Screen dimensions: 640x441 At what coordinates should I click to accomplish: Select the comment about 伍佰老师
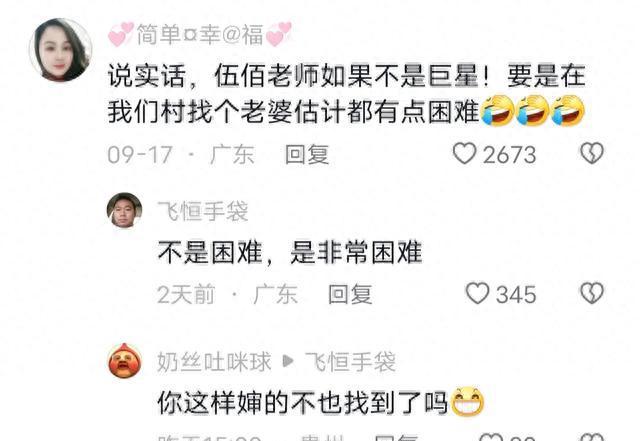tap(347, 93)
